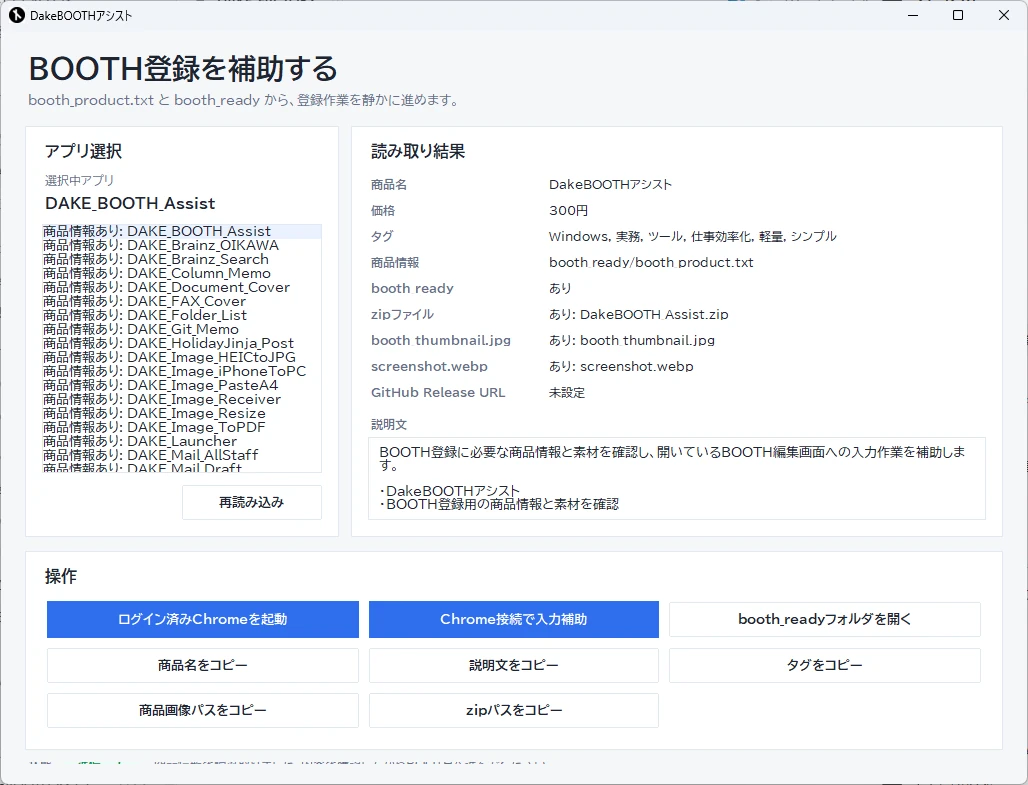Click the tags value starting with Windows
The height and width of the screenshot is (785, 1028).
692,236
